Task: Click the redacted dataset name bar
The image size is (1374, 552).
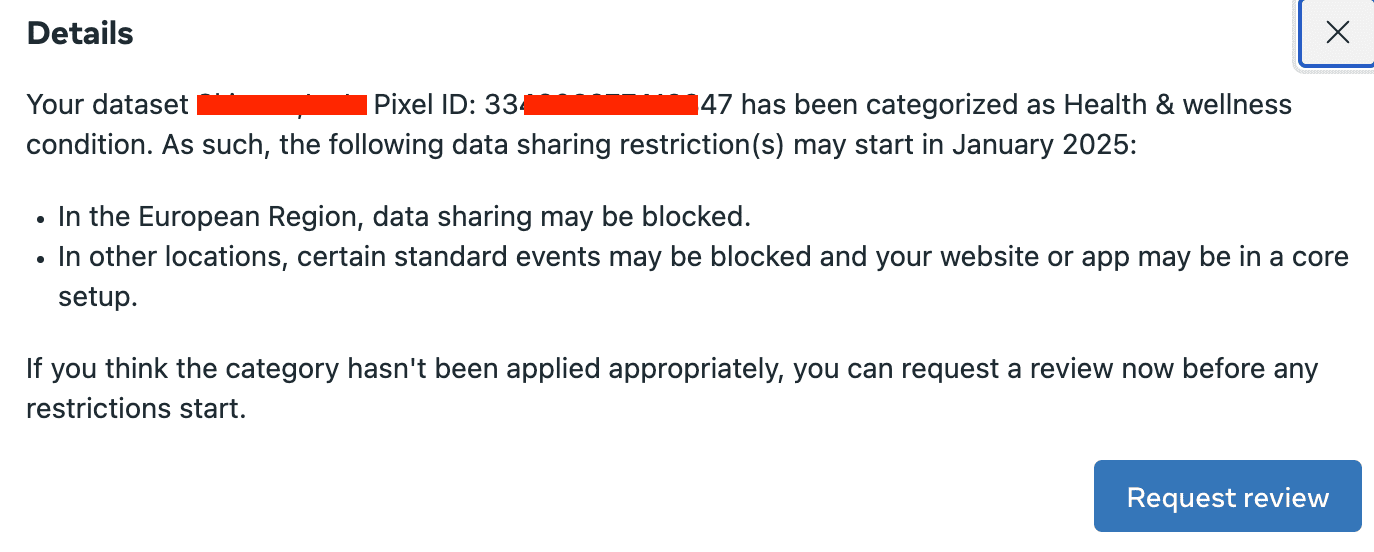Action: point(282,102)
